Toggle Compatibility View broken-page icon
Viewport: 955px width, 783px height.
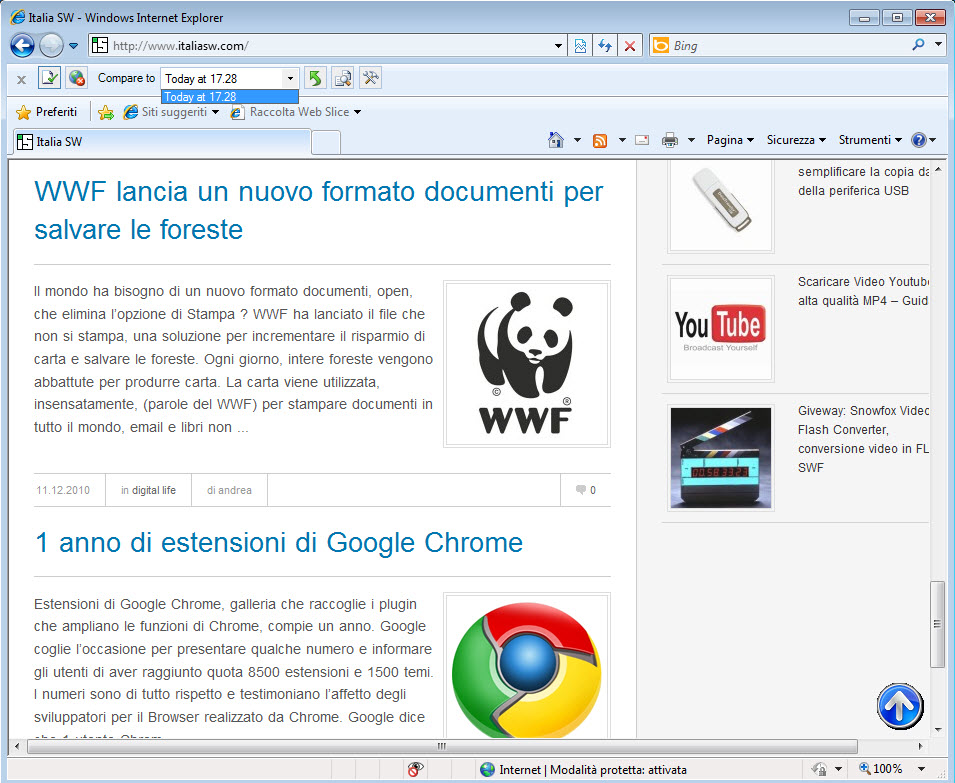click(580, 46)
